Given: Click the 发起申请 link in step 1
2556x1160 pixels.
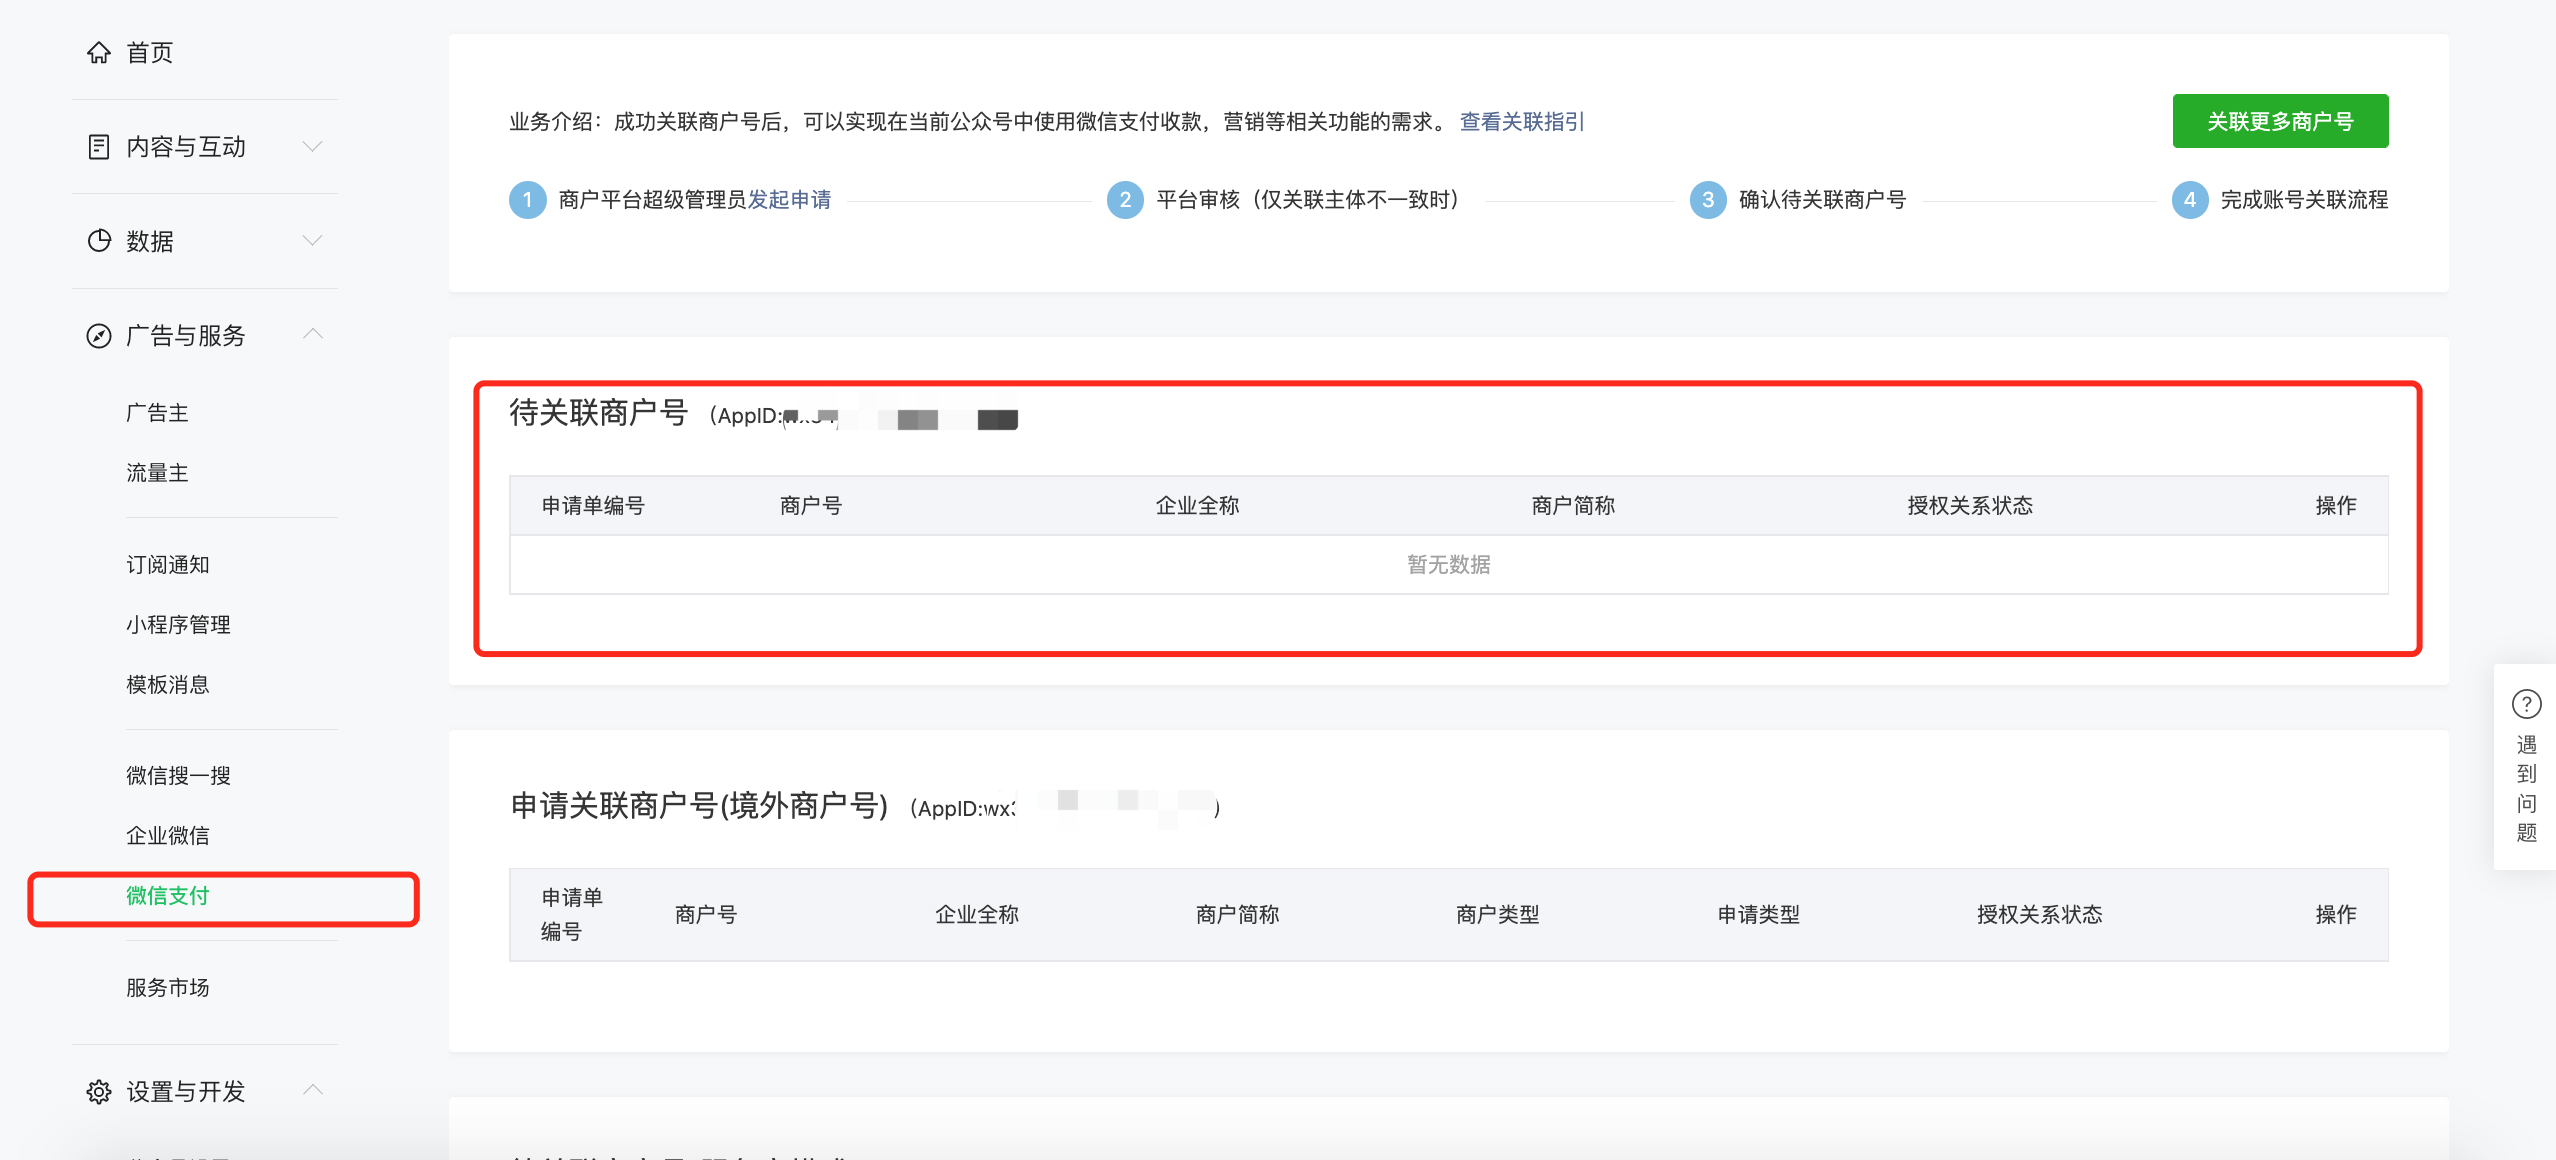Looking at the screenshot, I should [x=790, y=200].
